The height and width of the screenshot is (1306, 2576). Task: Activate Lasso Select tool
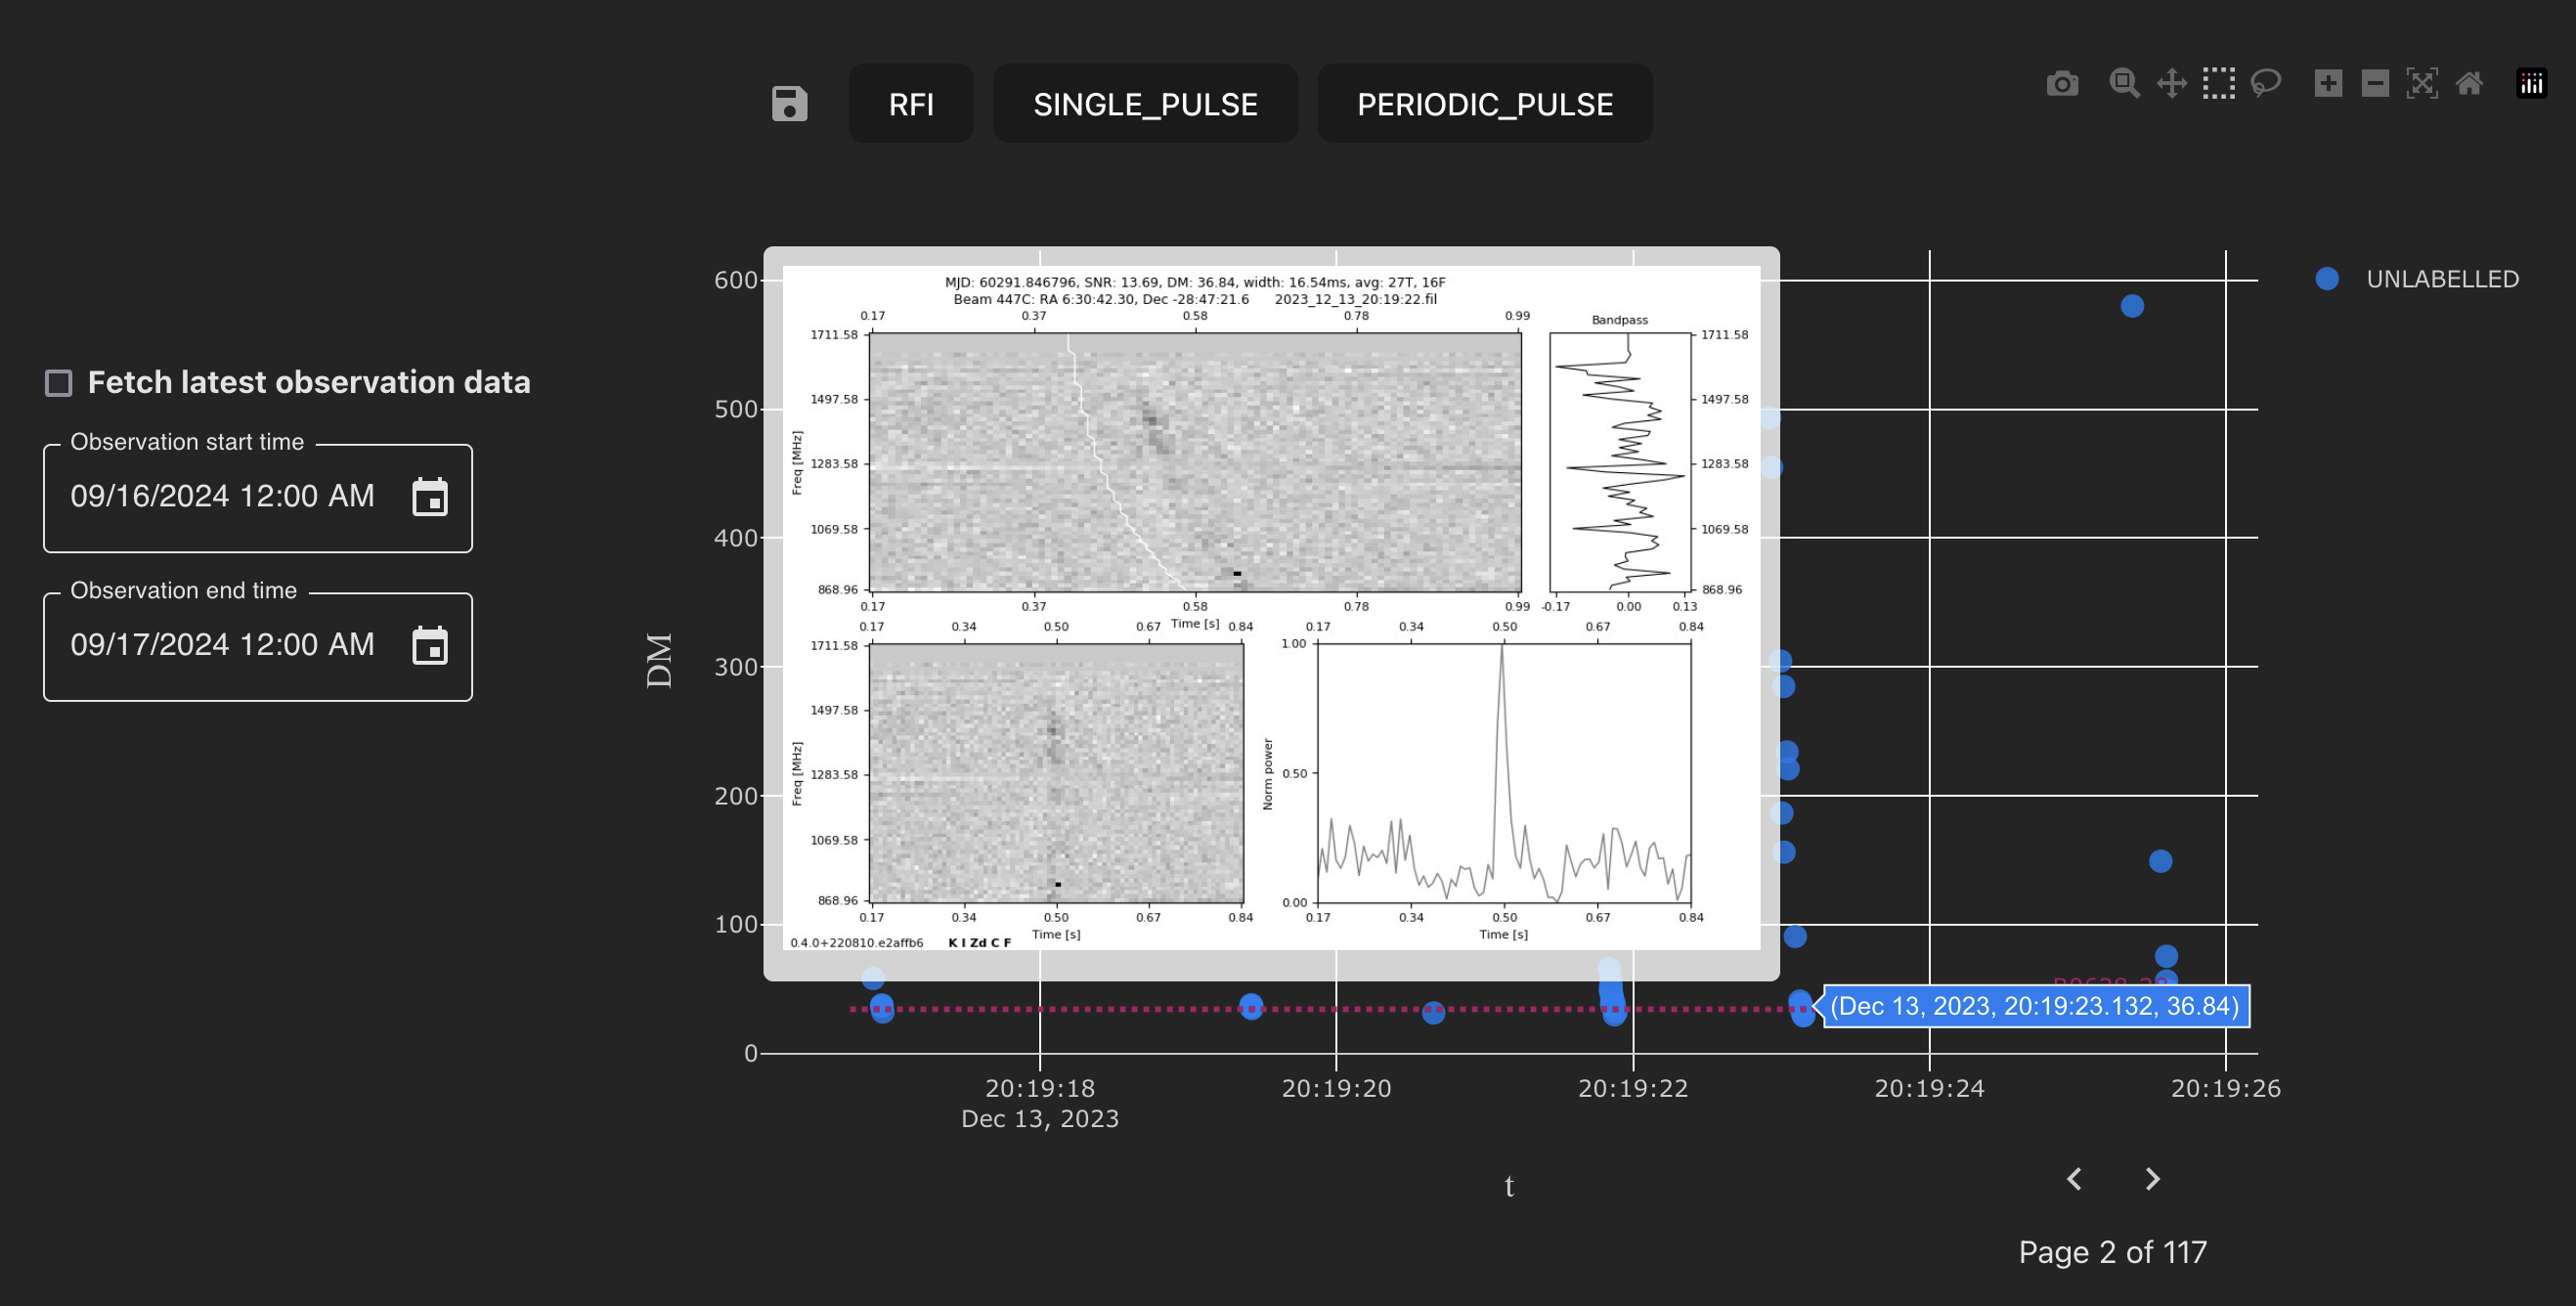point(2265,83)
